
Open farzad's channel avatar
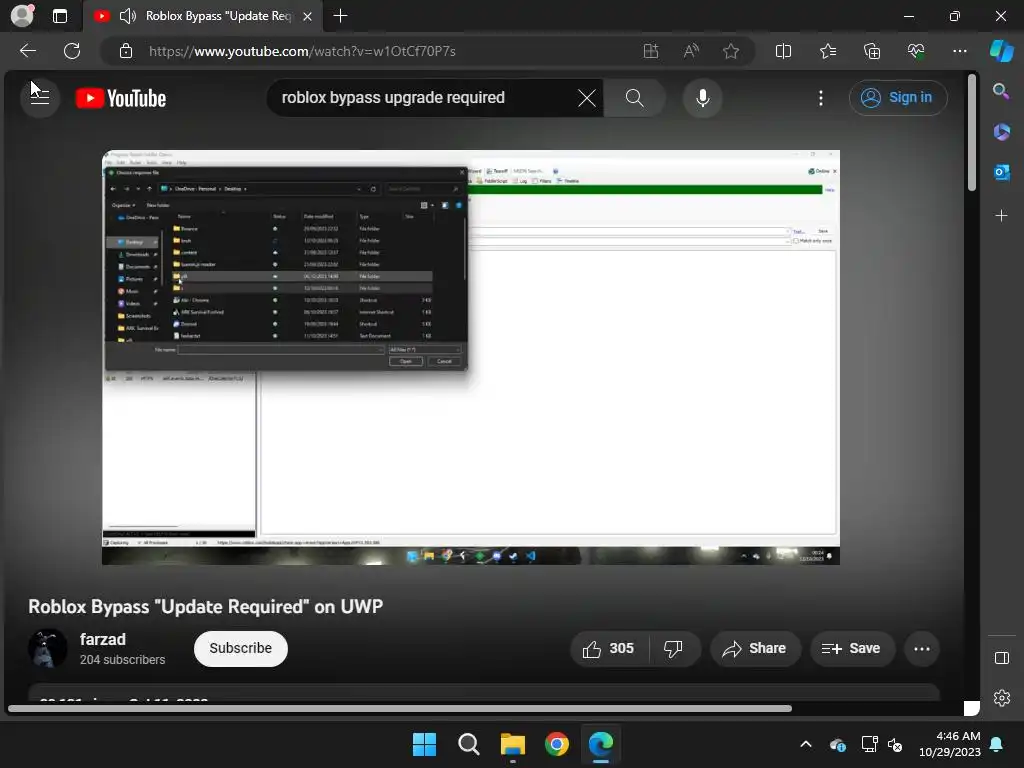[48, 648]
